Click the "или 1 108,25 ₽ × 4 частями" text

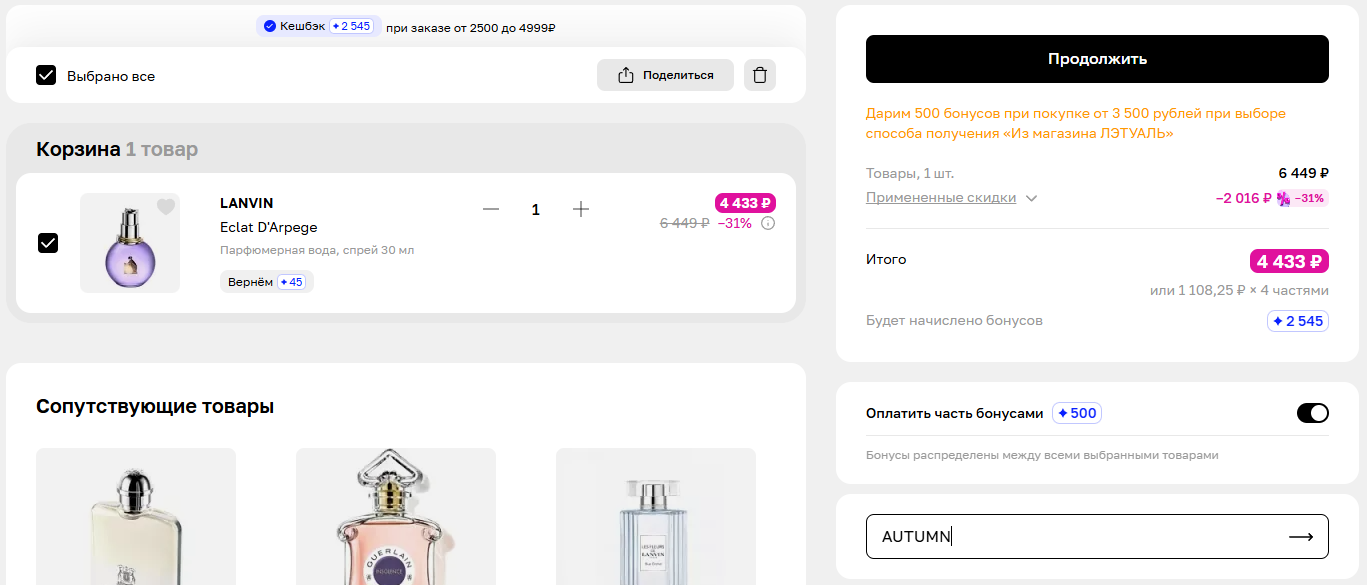point(1239,290)
